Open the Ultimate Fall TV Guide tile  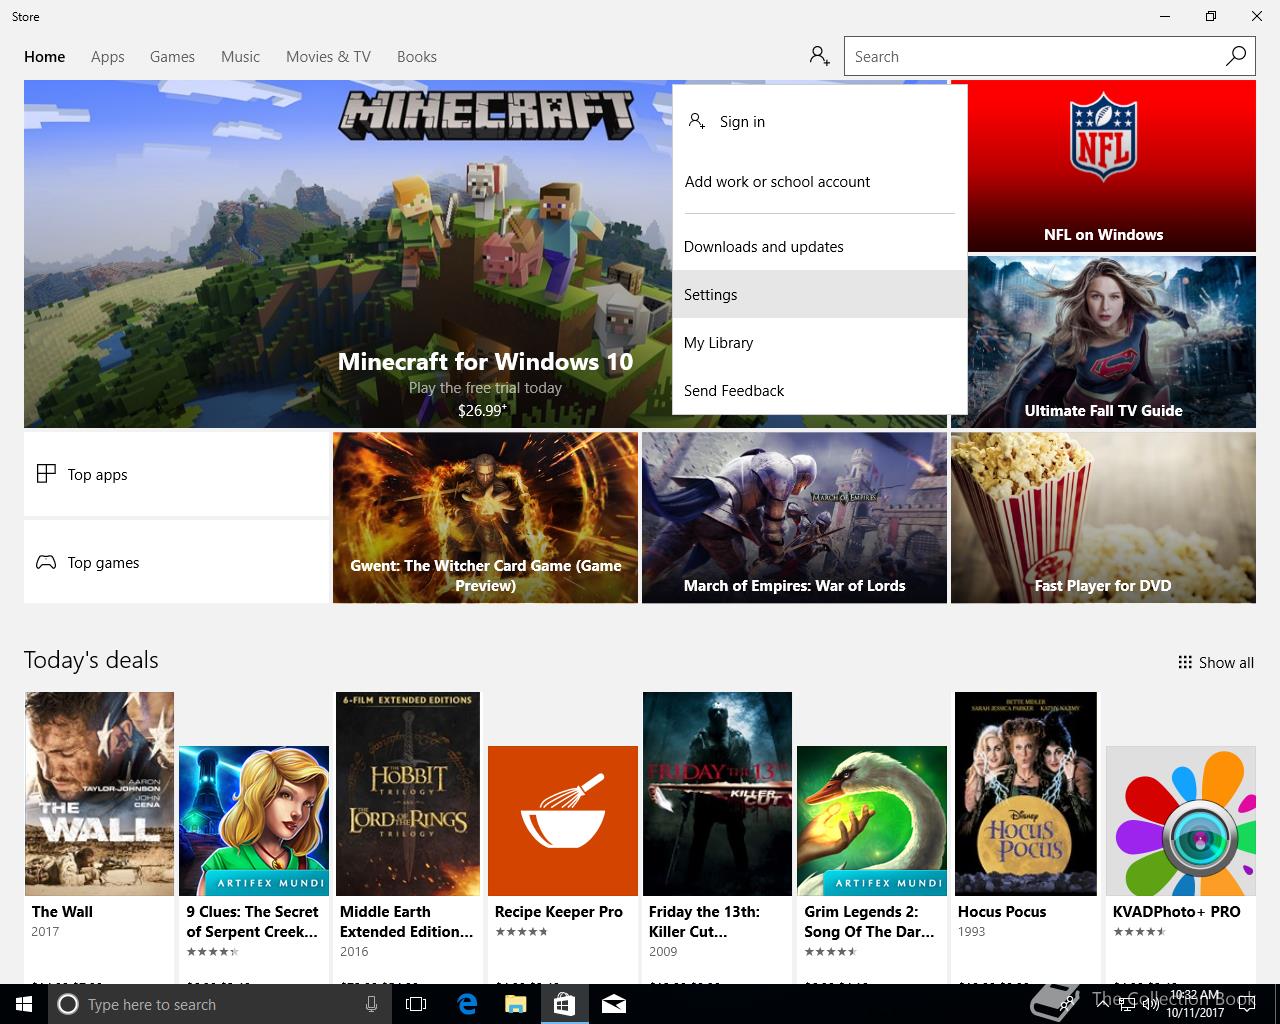(x=1103, y=342)
